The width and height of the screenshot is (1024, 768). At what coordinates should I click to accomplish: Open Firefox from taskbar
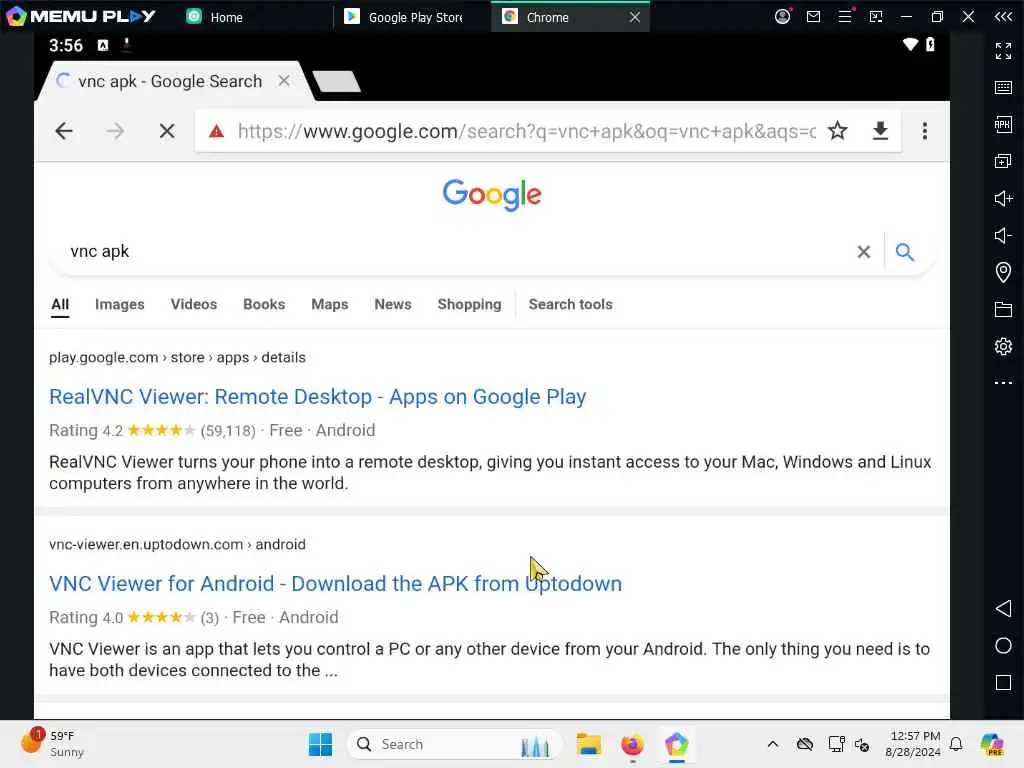coord(632,744)
